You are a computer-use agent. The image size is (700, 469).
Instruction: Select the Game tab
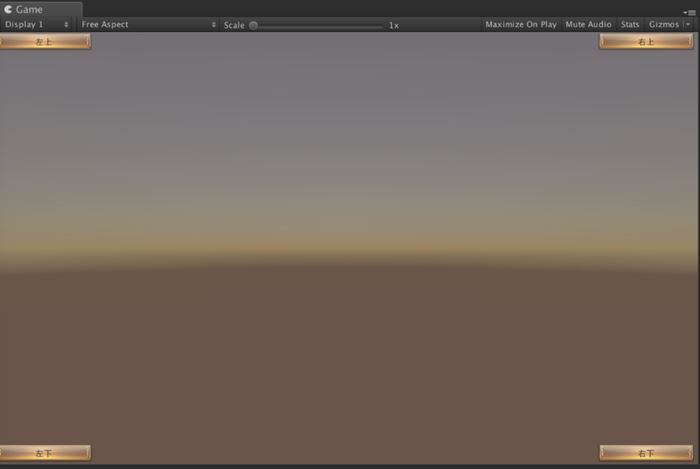coord(29,9)
